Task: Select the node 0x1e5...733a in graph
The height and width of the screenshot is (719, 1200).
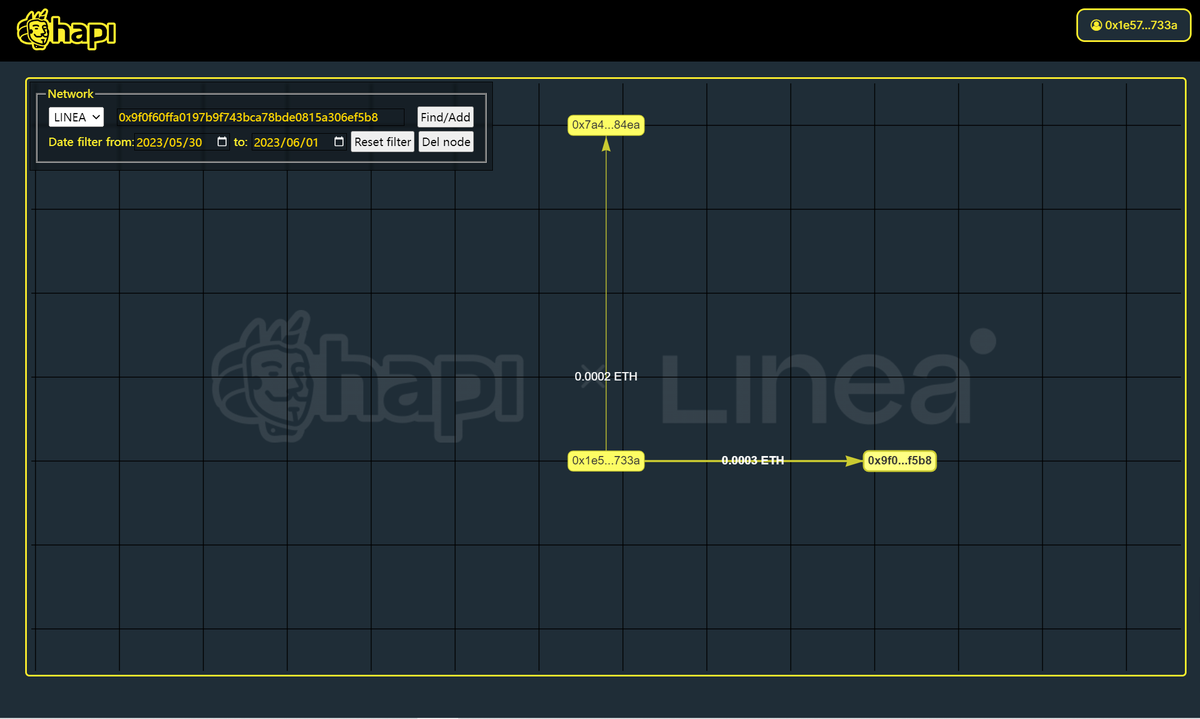Action: pos(606,461)
